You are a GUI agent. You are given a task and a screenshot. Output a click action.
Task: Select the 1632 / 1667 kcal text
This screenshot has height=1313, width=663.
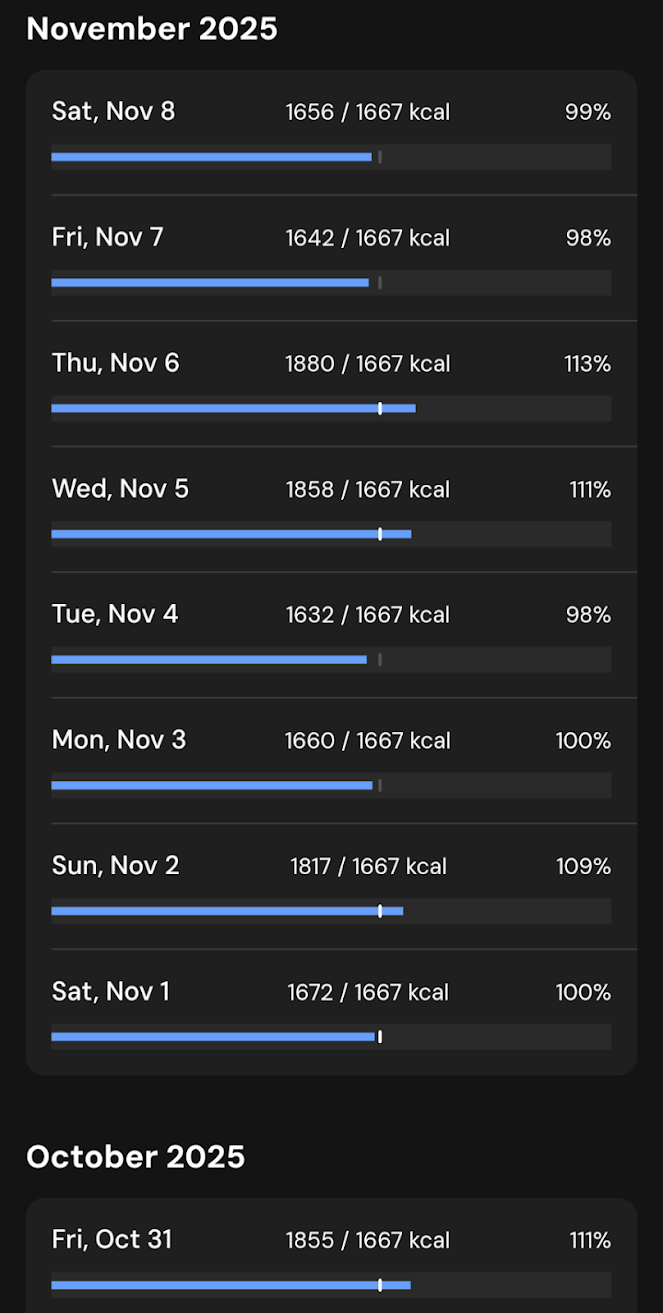(367, 615)
